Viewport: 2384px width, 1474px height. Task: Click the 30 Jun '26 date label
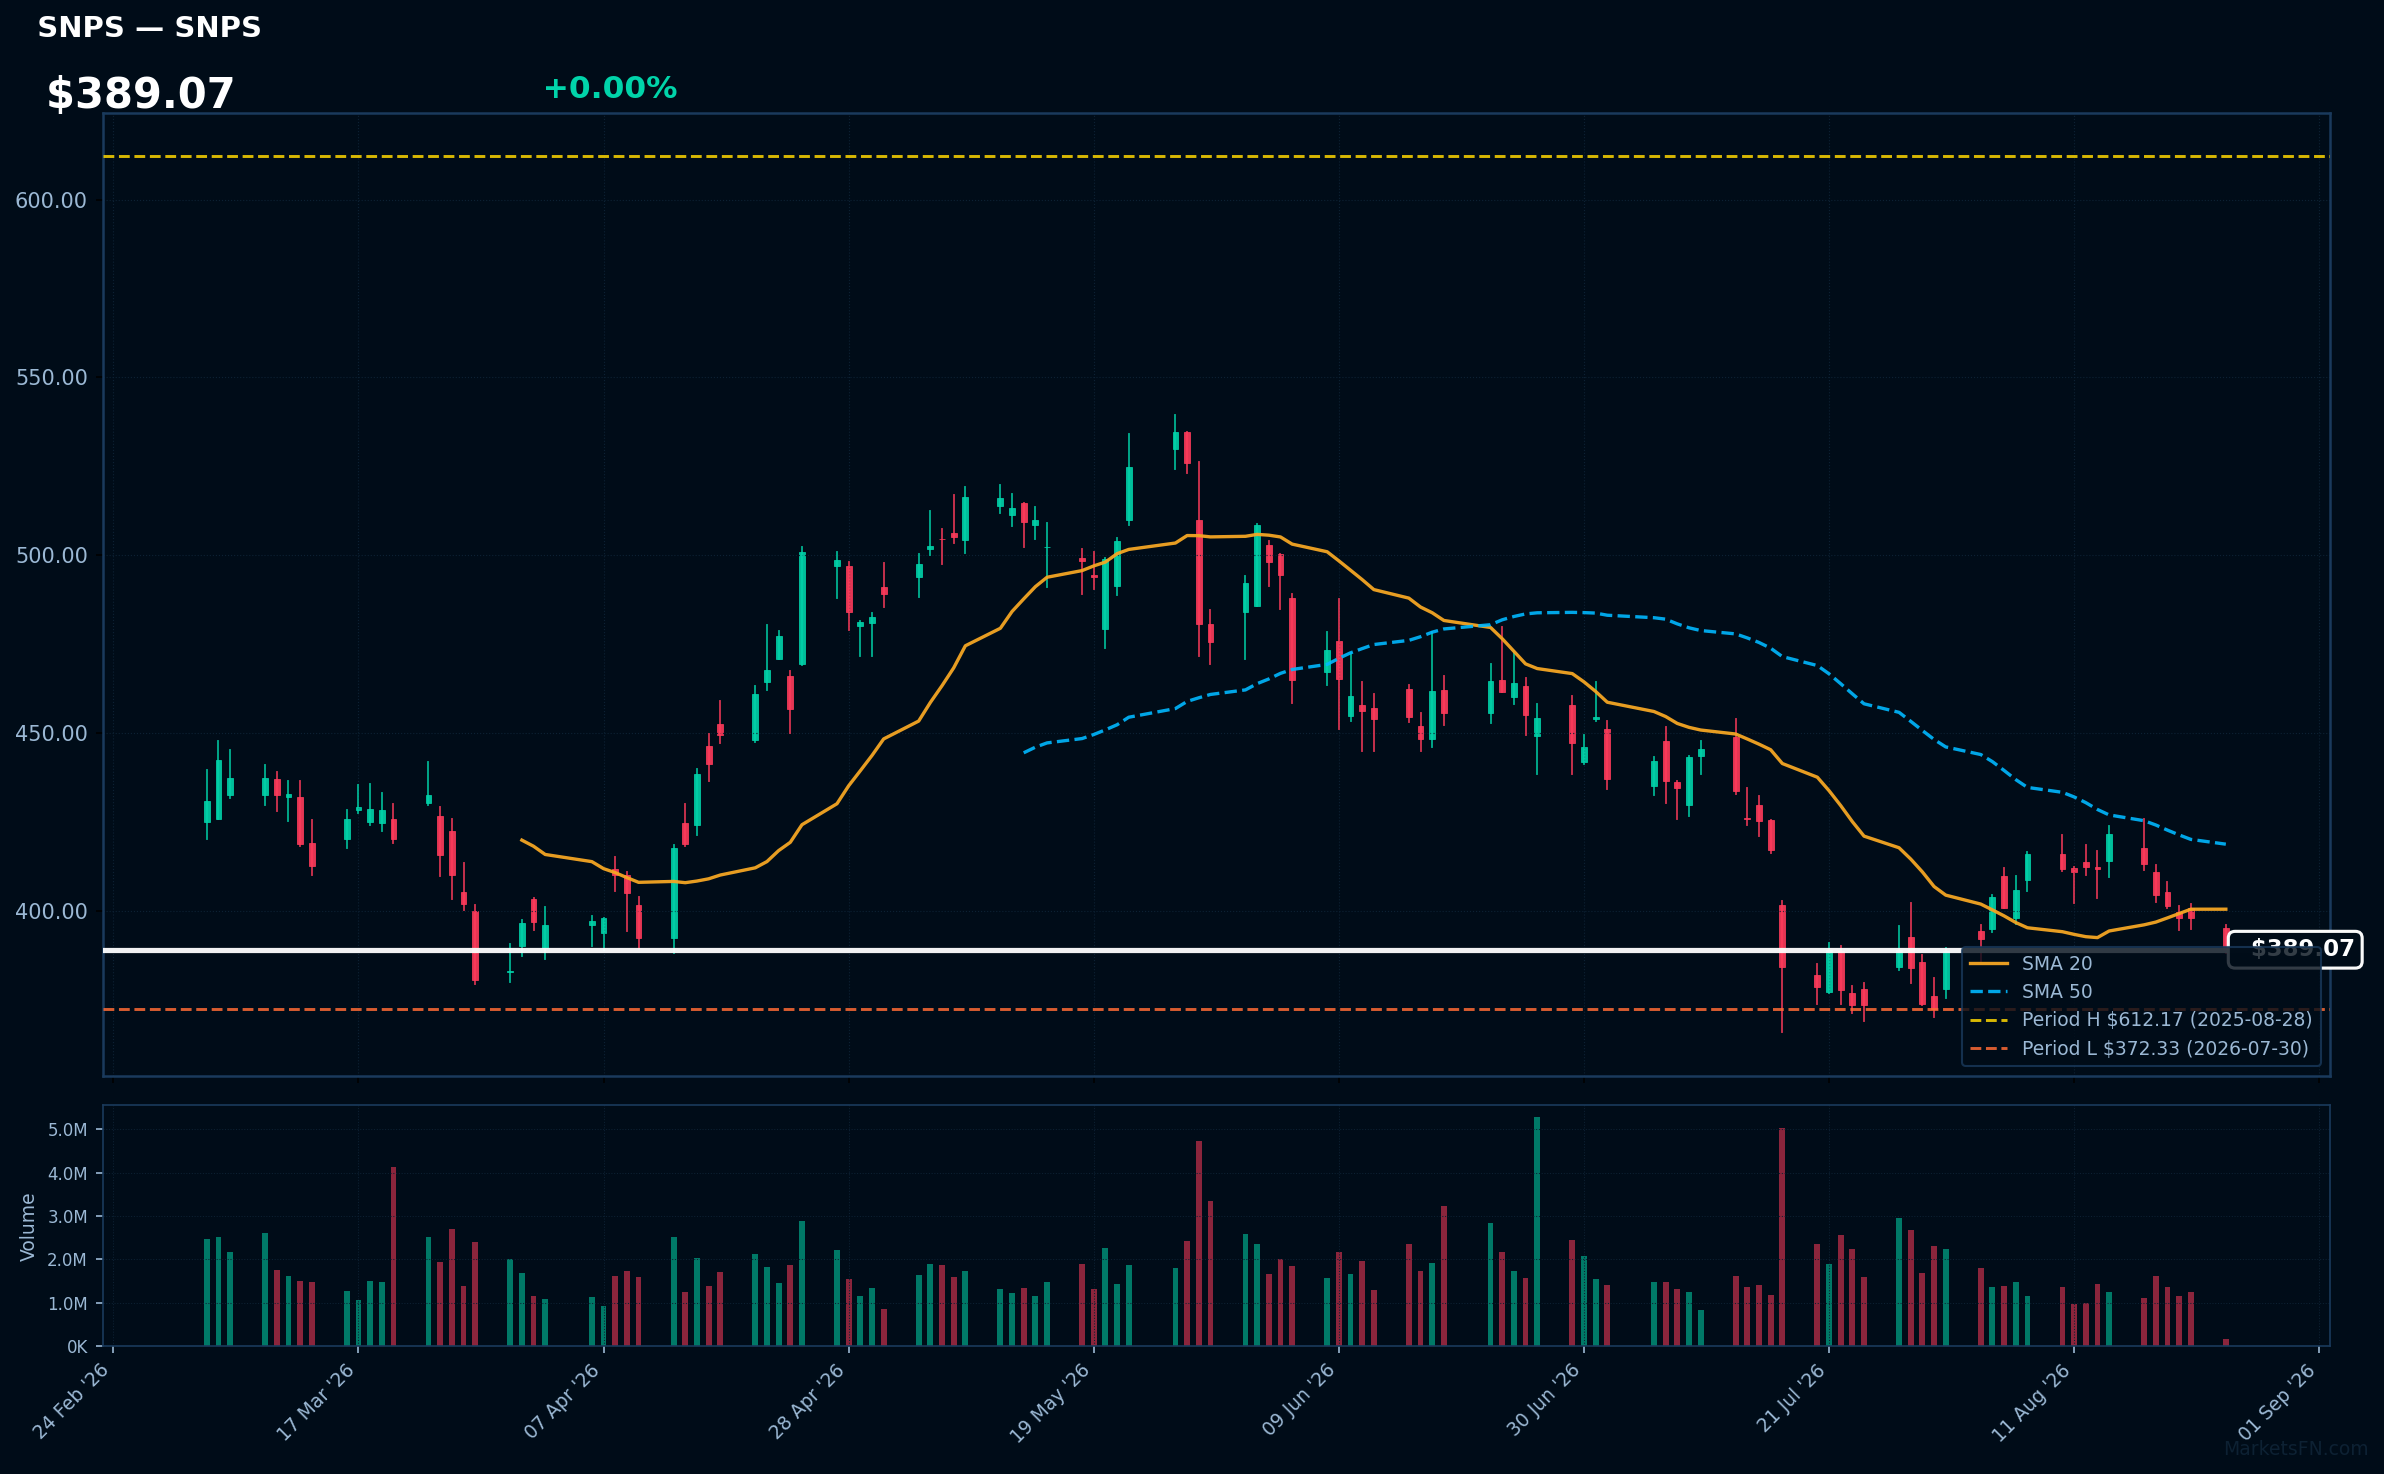(x=1543, y=1401)
